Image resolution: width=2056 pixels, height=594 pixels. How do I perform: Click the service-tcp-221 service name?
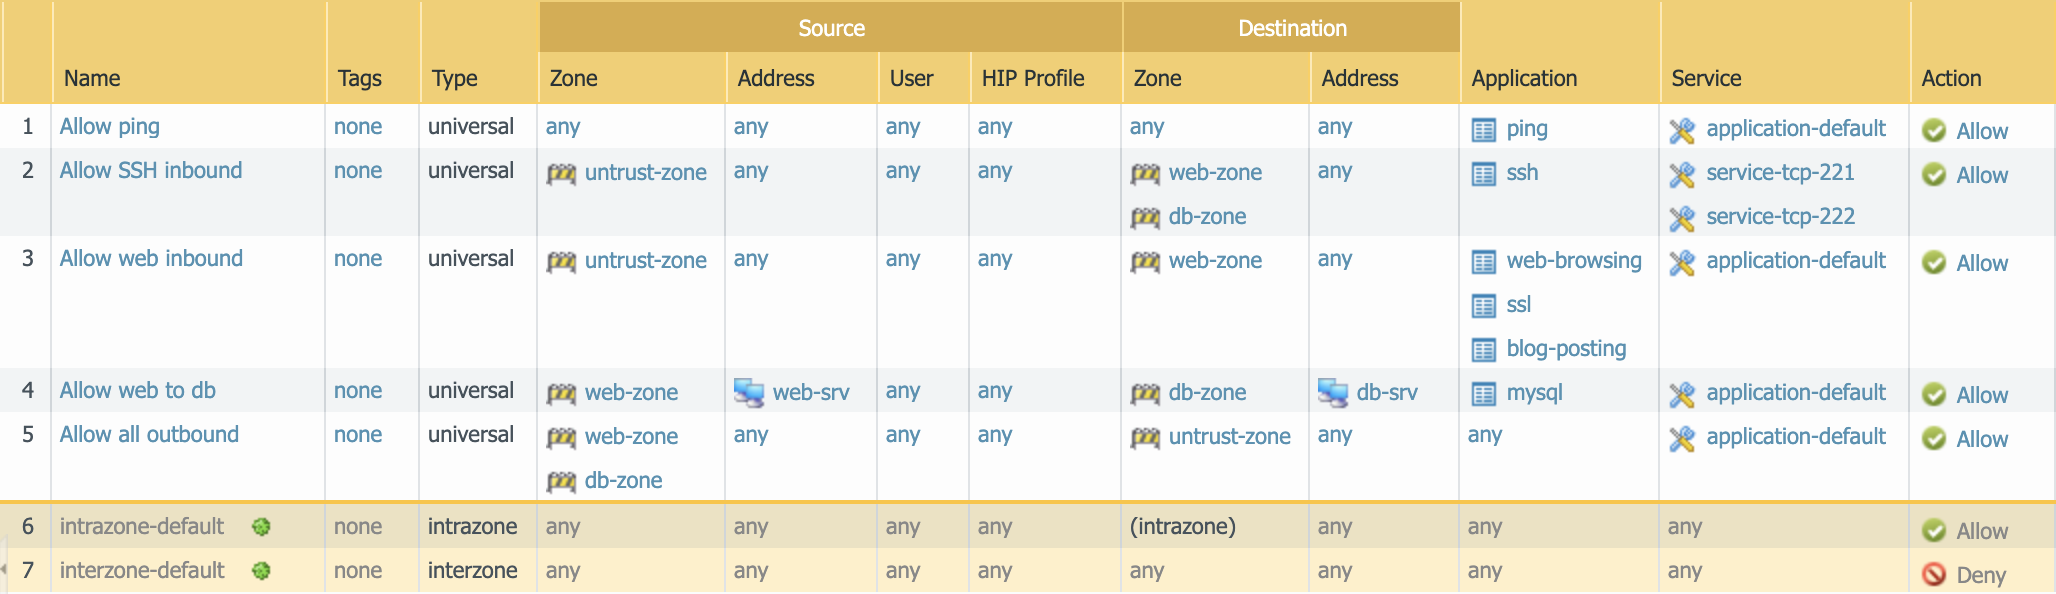[x=1780, y=173]
